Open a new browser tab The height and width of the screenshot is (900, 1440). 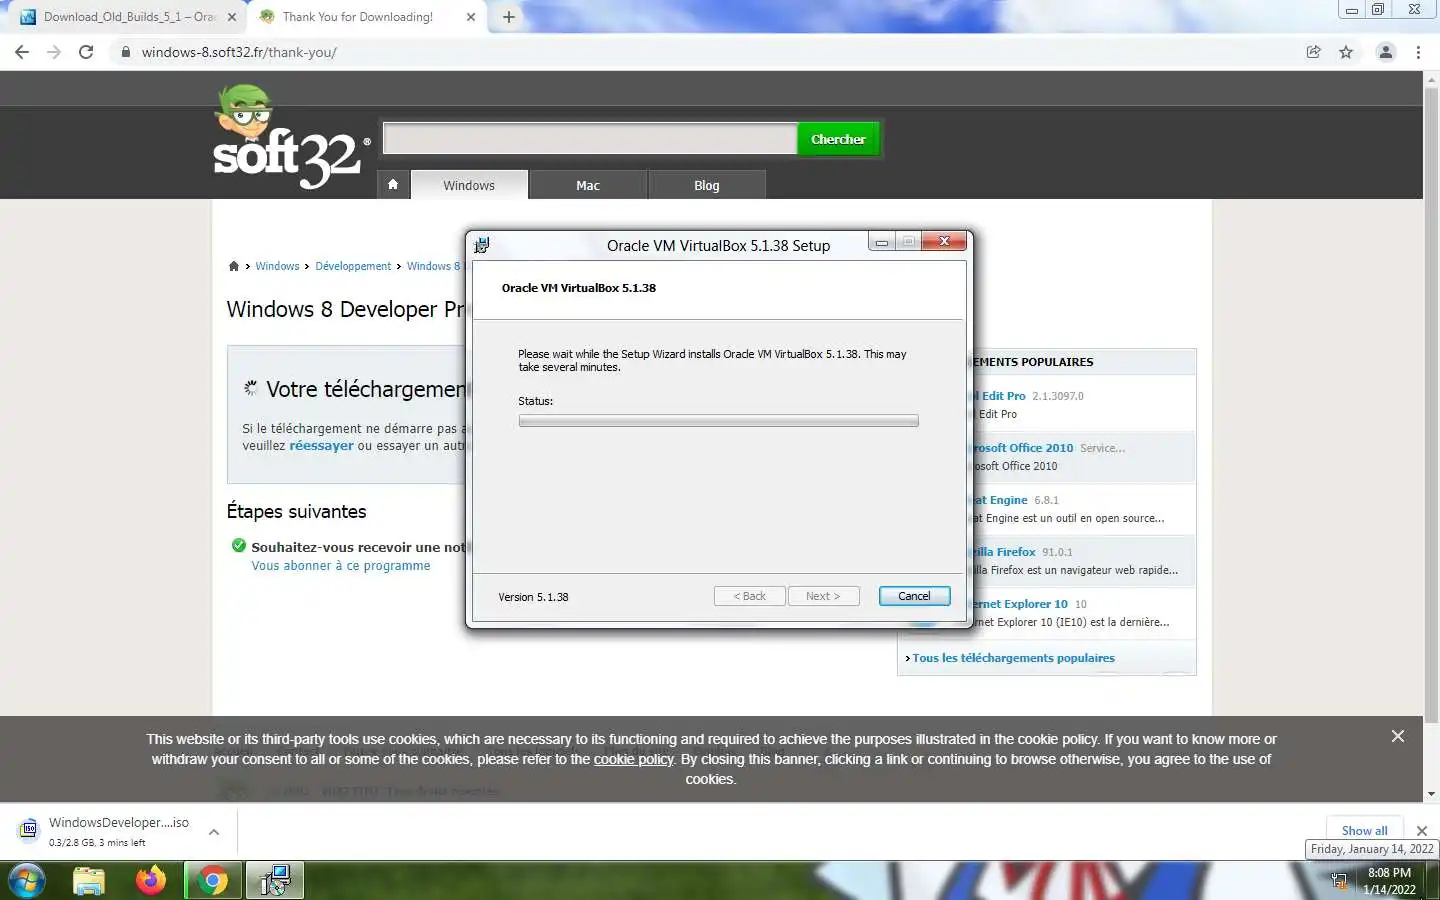click(509, 17)
